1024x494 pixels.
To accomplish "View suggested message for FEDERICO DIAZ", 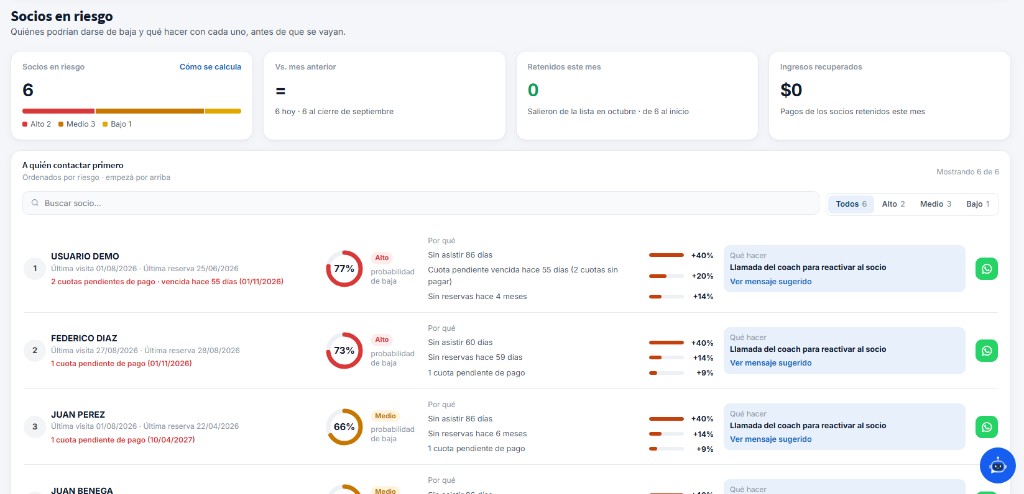I will coord(771,363).
